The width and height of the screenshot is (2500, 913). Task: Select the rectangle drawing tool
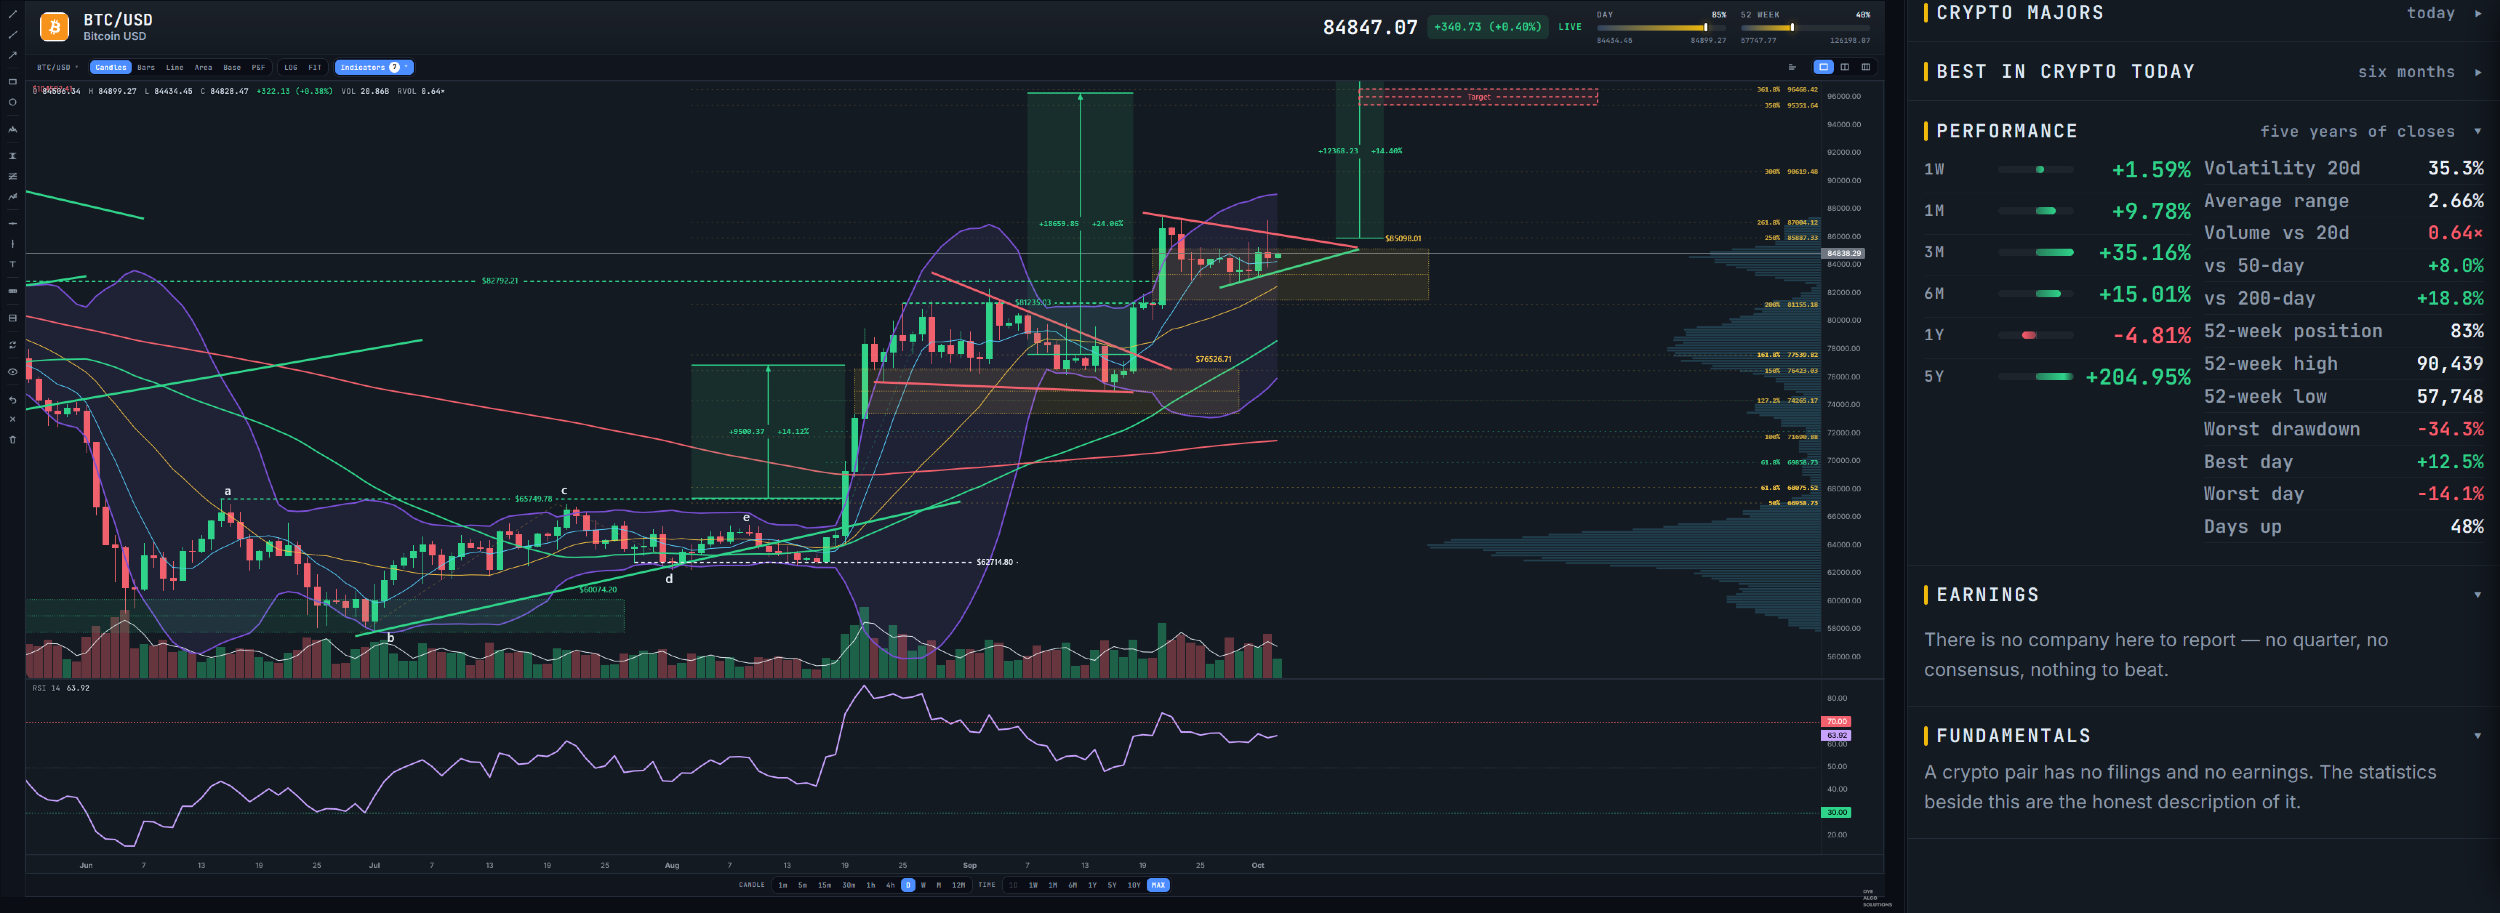click(12, 81)
